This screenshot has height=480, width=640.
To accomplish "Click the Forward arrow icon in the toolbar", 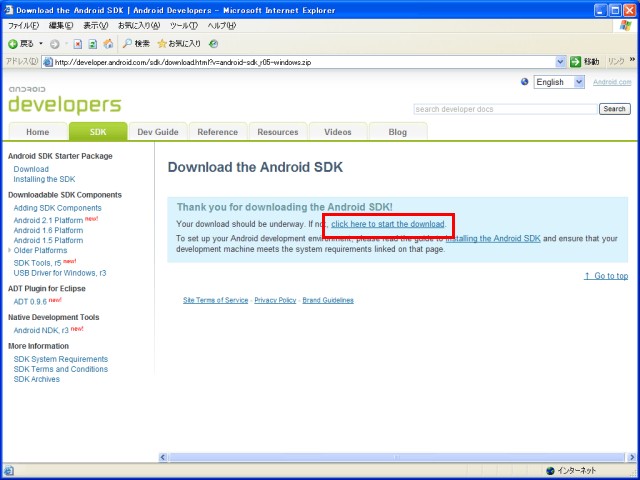I will pos(55,44).
